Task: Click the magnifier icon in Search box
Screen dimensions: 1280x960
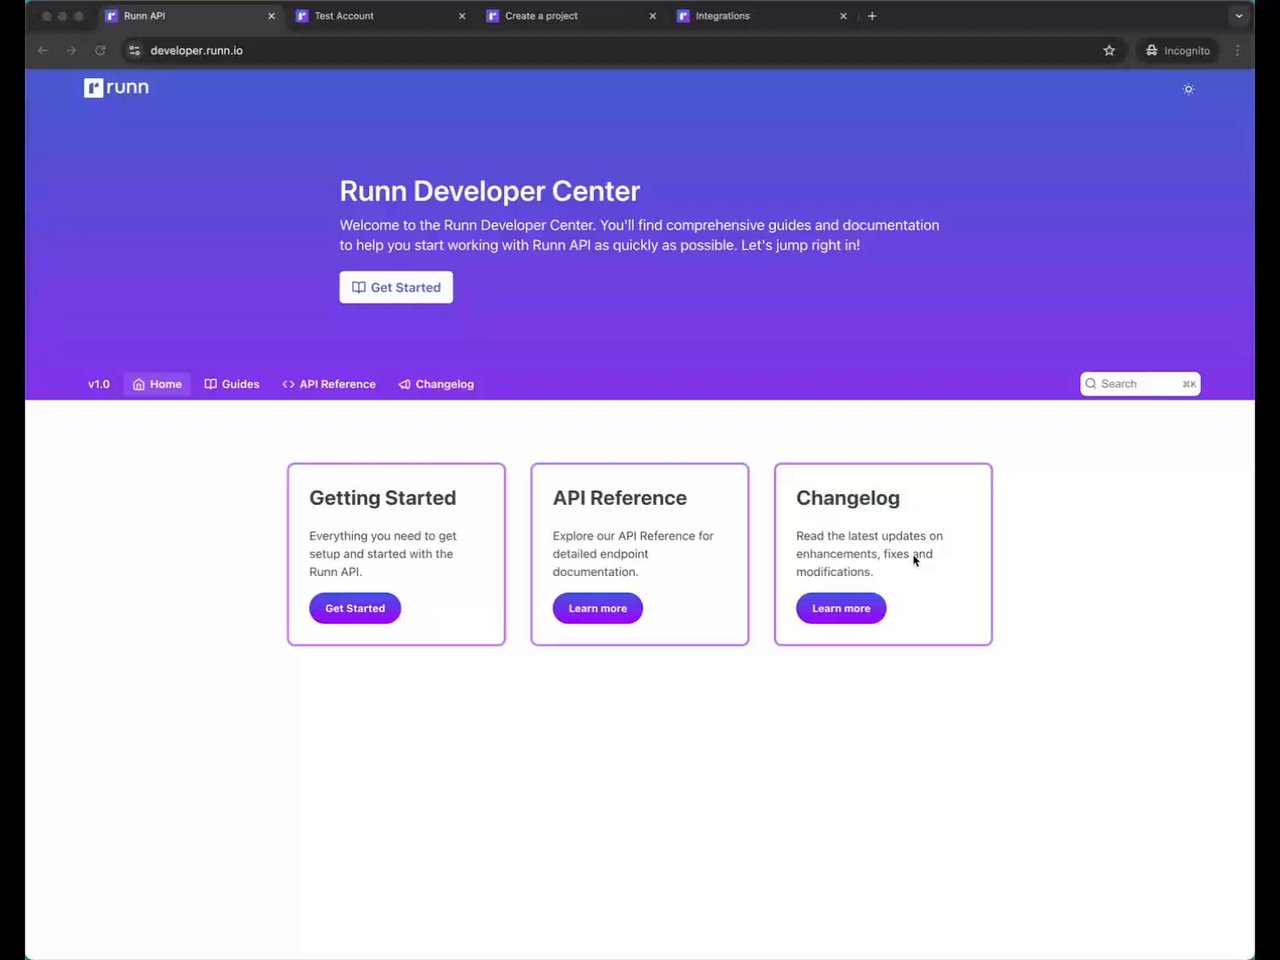Action: 1091,384
